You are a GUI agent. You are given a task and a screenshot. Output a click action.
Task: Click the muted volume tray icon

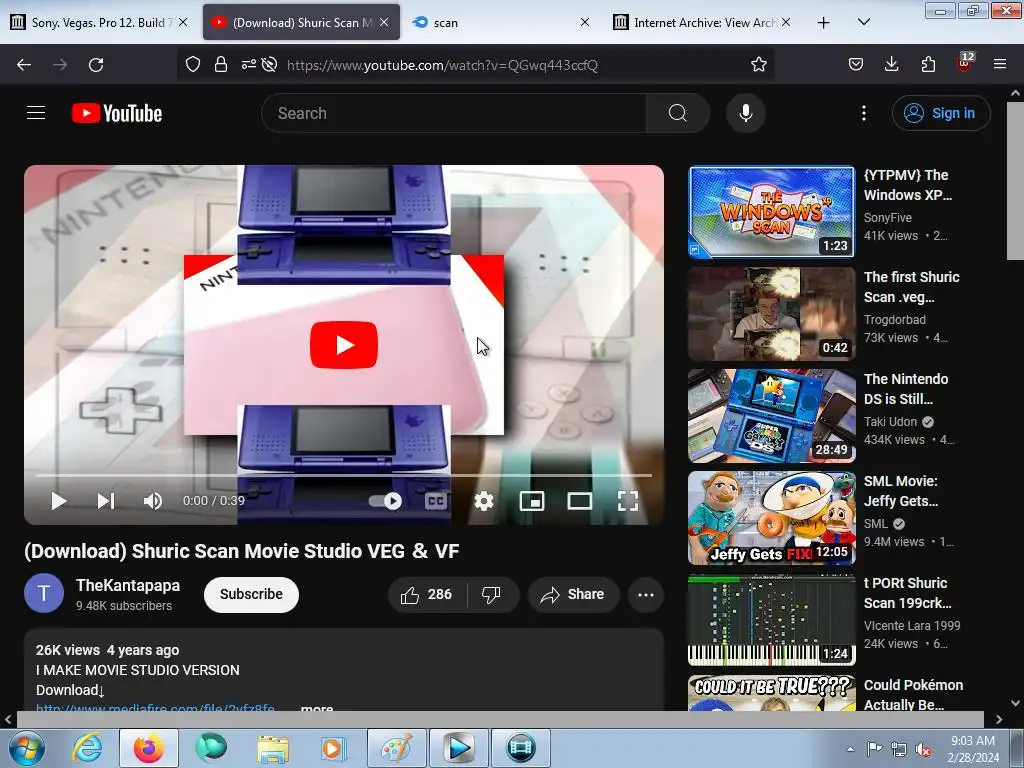[923, 749]
